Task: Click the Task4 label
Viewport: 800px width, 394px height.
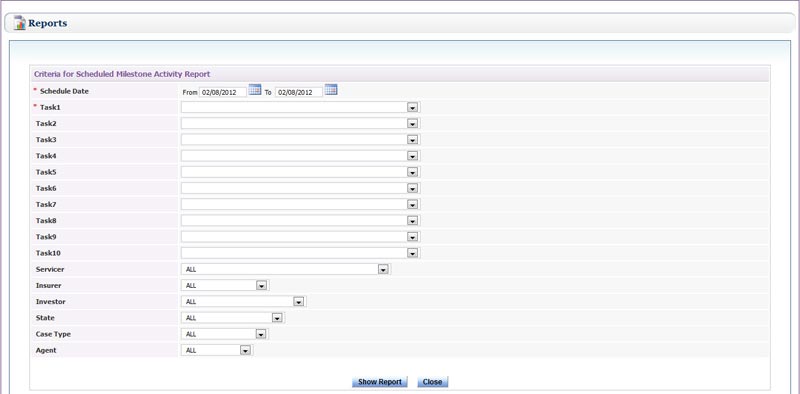Action: [x=46, y=156]
